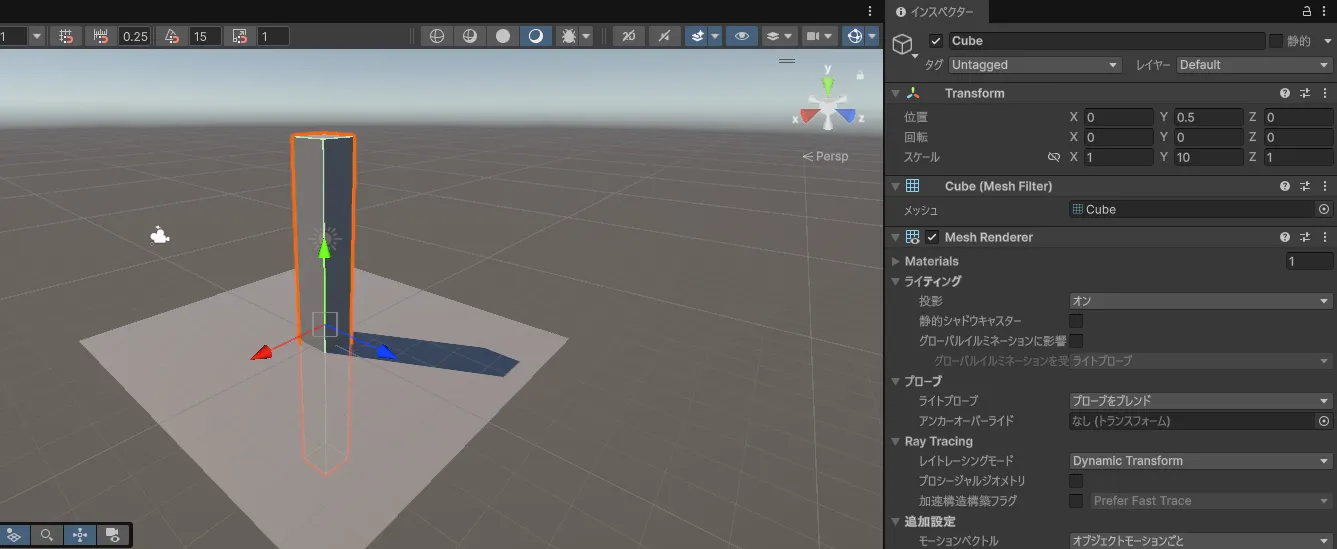
Task: Click the green Y-axis cone on orientation gizmo
Action: [x=827, y=83]
